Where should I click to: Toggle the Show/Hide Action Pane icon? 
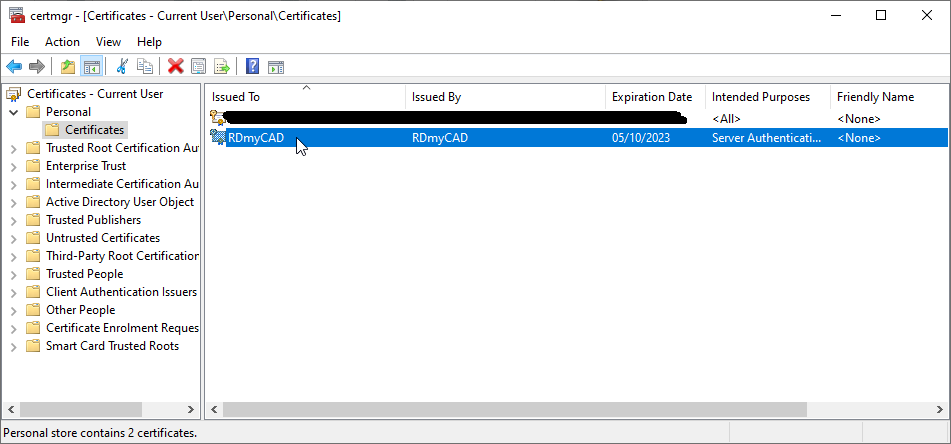(x=276, y=66)
